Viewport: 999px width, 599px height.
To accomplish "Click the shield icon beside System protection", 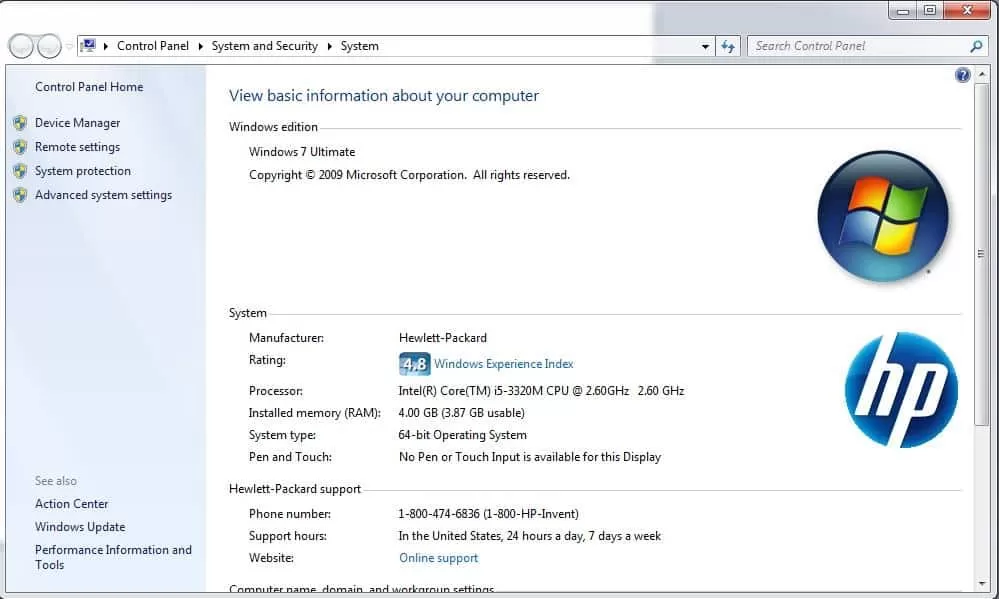I will (x=20, y=171).
